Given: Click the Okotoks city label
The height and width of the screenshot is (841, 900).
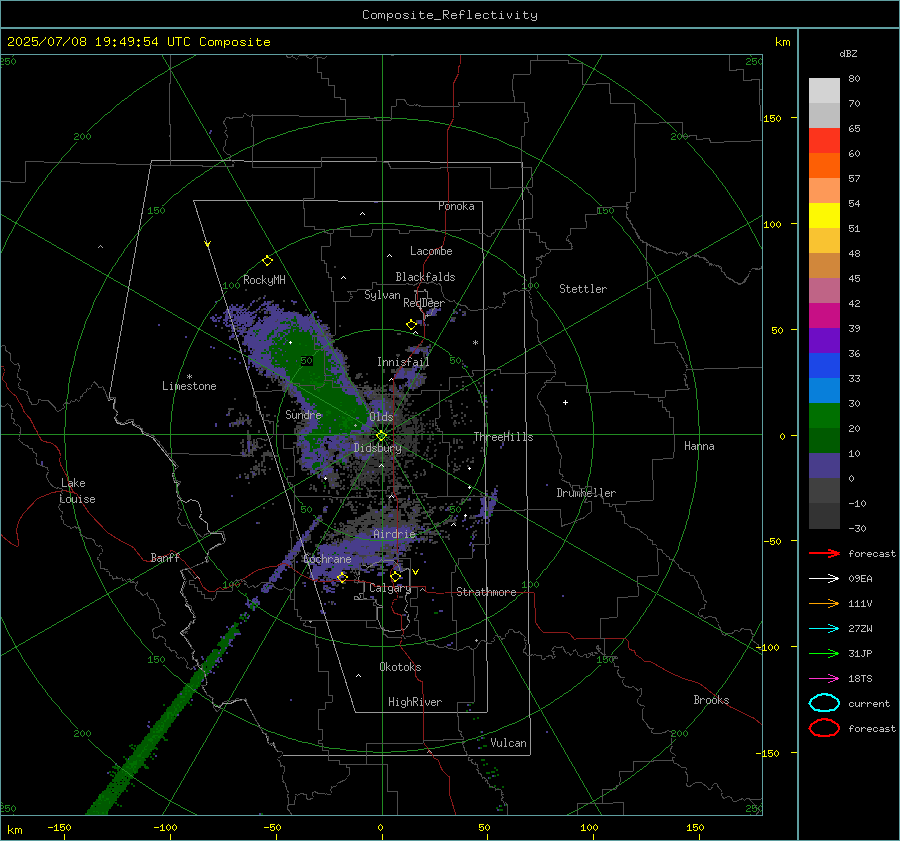Looking at the screenshot, I should pos(401,667).
